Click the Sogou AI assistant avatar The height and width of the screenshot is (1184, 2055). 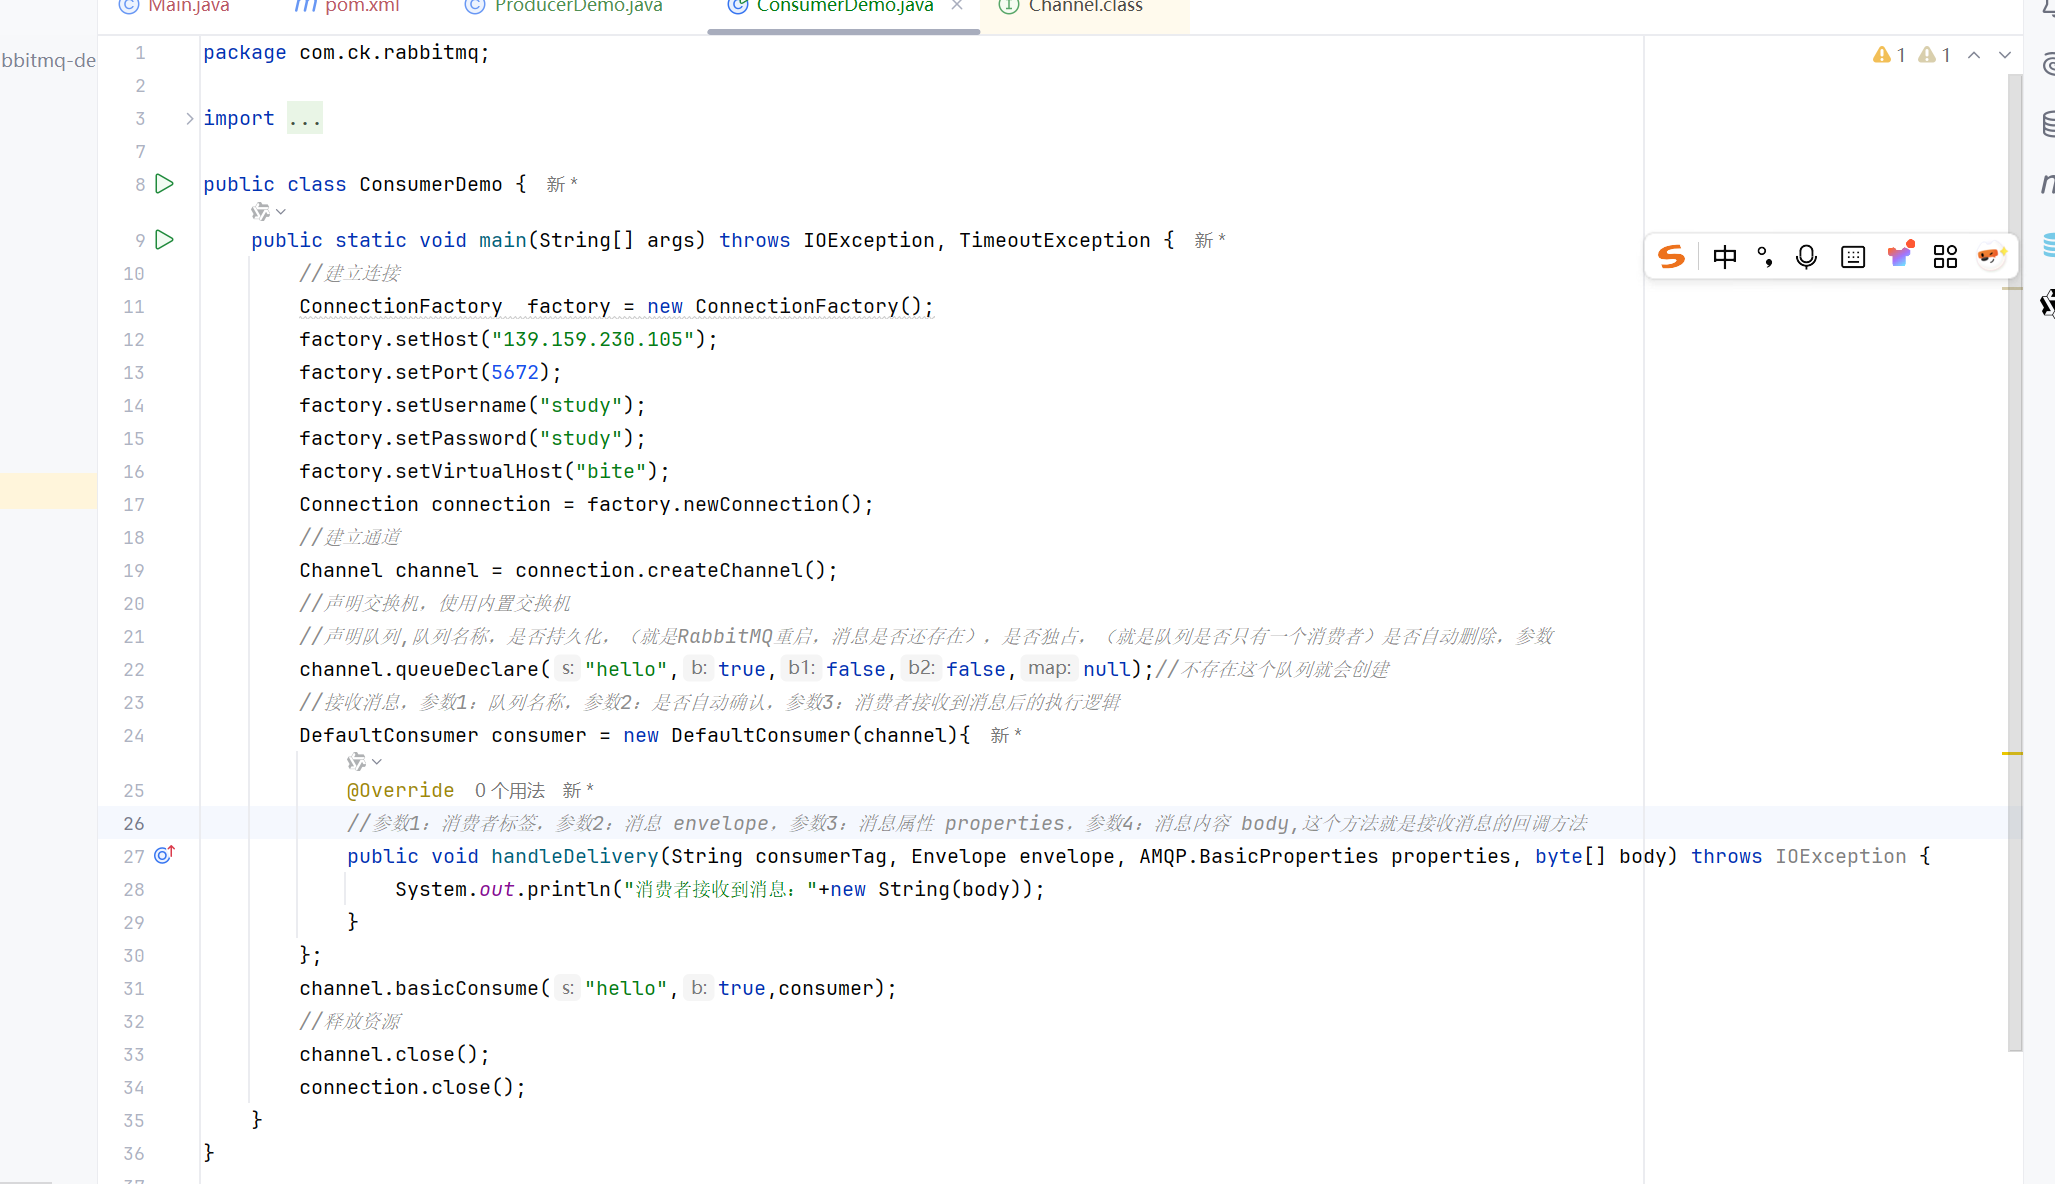pos(1991,257)
